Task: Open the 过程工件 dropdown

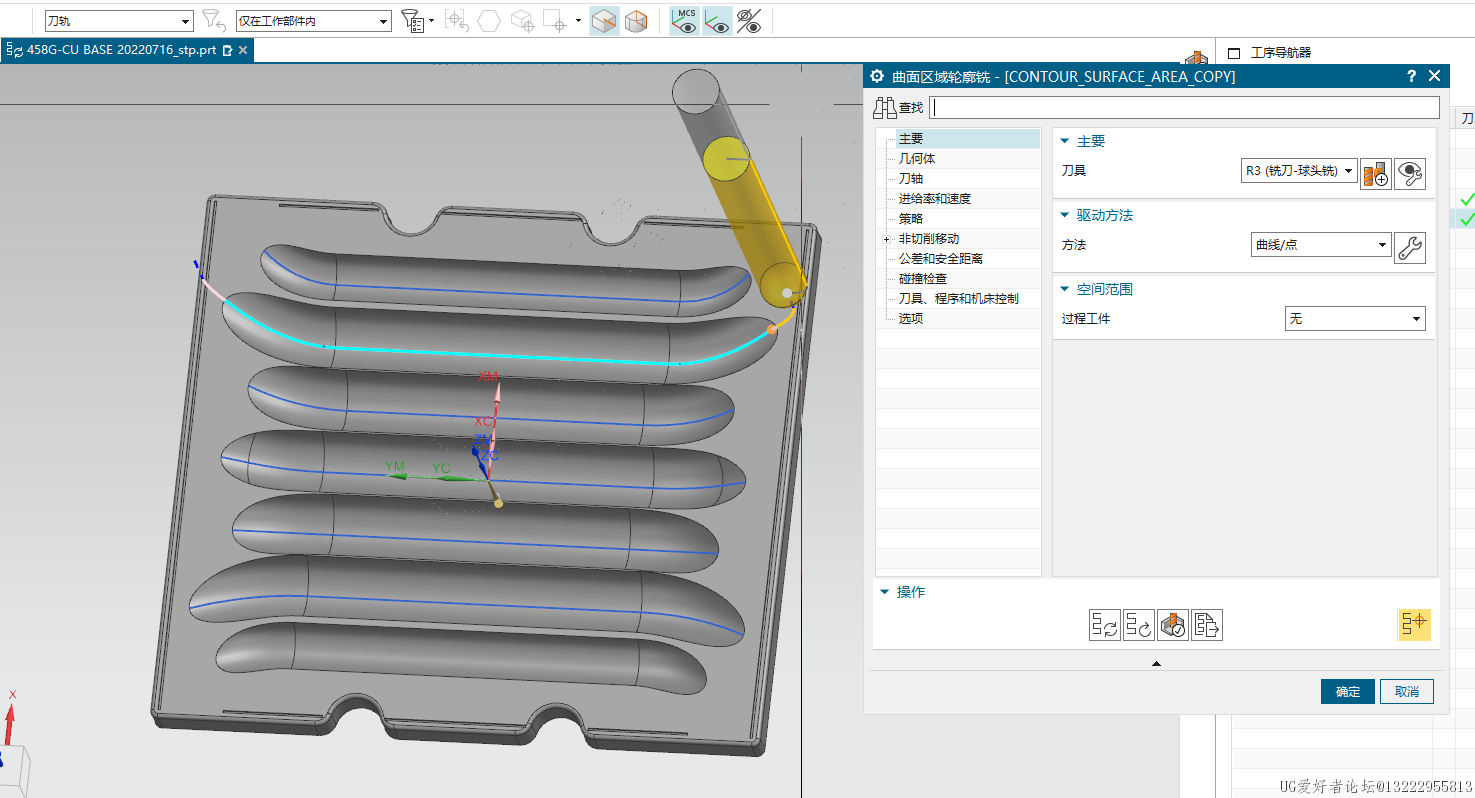Action: click(1355, 319)
